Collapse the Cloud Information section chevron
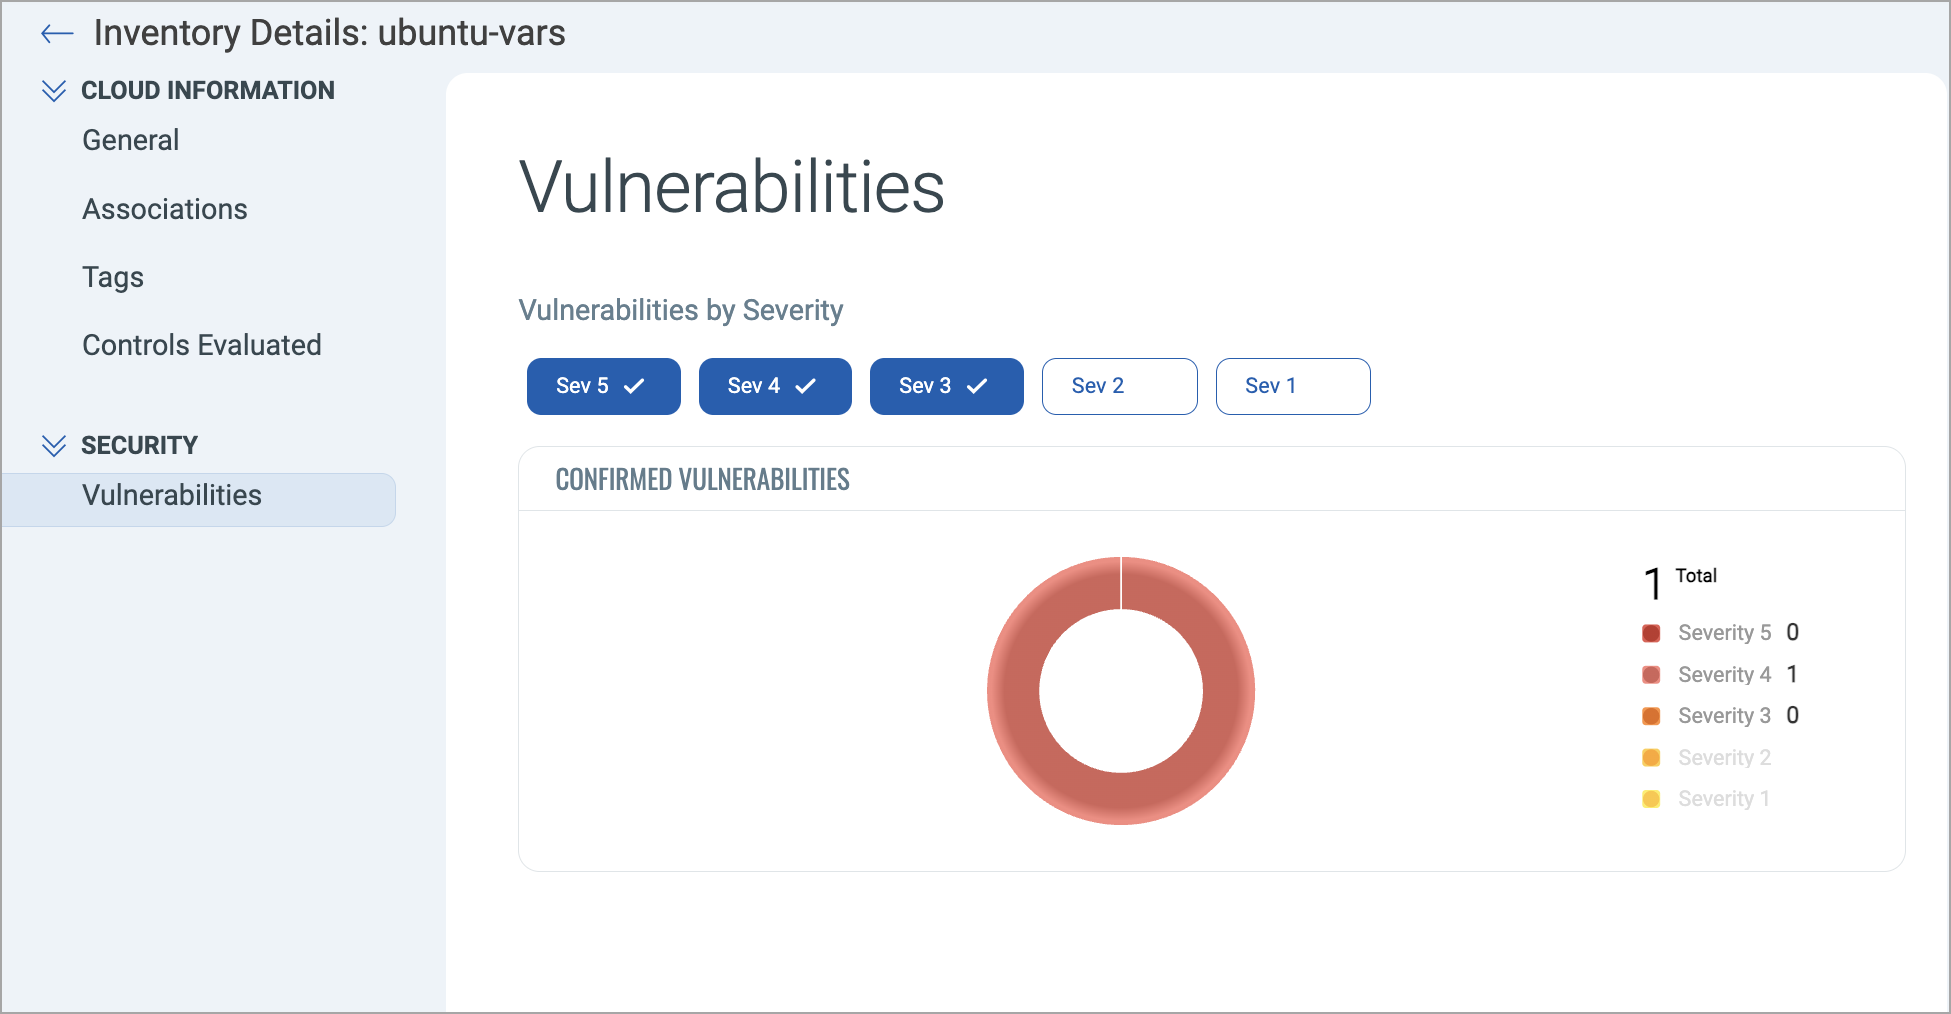The image size is (1951, 1014). point(54,91)
